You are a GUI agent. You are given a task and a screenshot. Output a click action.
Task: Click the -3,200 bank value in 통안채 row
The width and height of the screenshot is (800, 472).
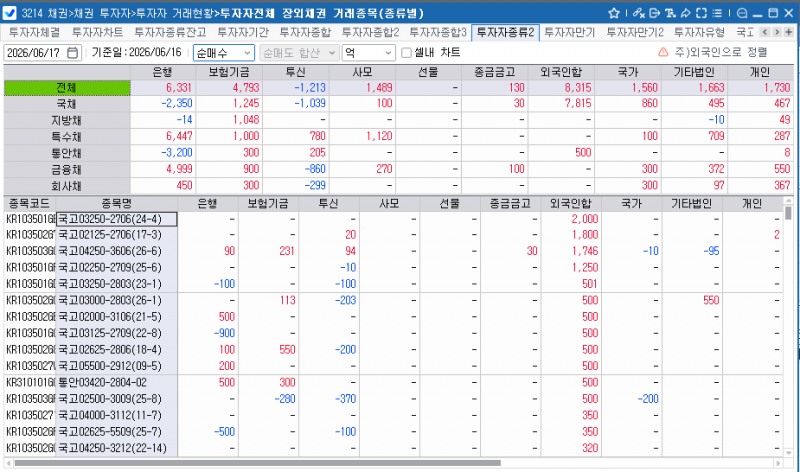click(x=177, y=153)
